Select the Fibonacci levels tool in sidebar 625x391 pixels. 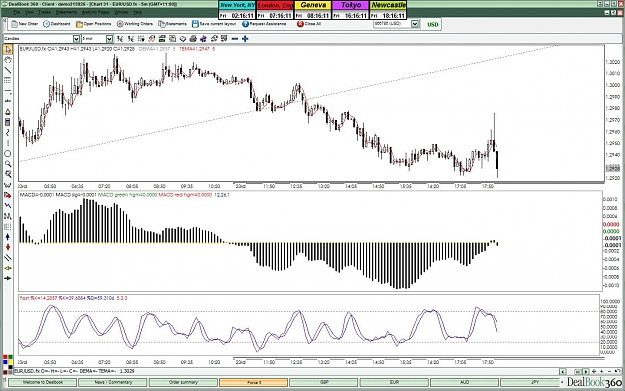point(8,81)
